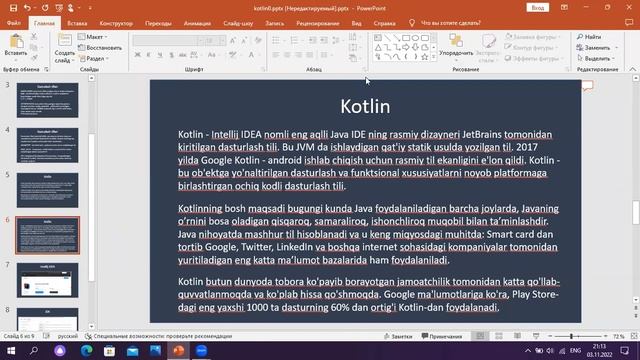Insert text box shape in shapes gallery
The height and width of the screenshot is (360, 640).
[x=378, y=38]
